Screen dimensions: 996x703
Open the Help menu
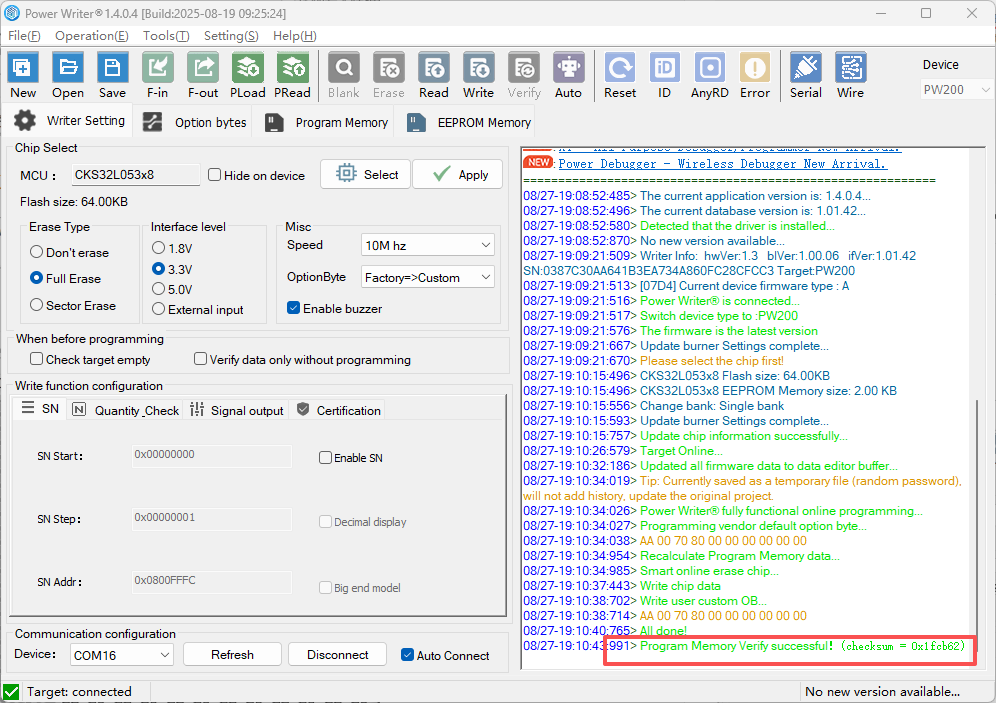pyautogui.click(x=295, y=36)
